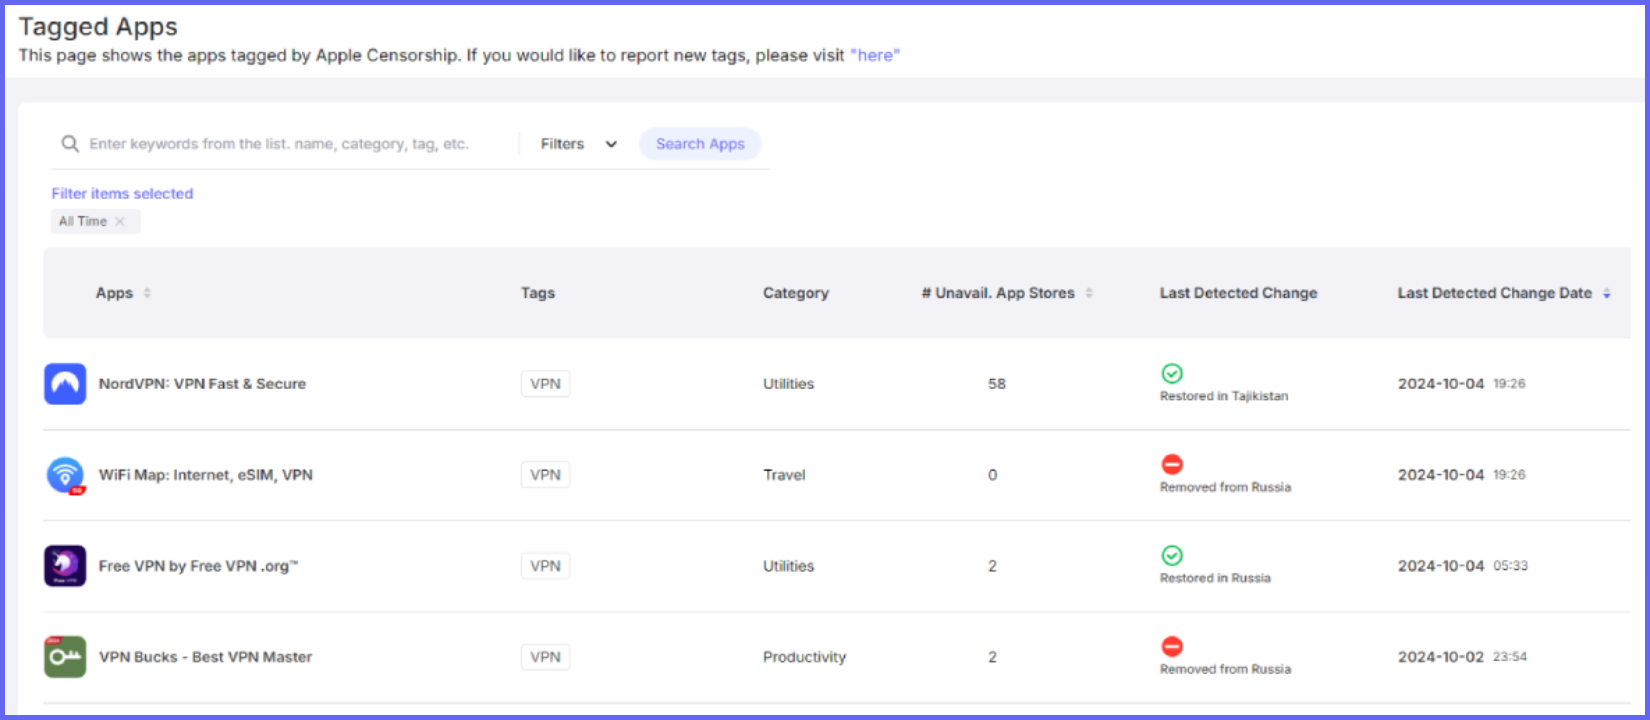Screen dimensions: 1650x720
Task: Click the Search Apps button
Action: pos(700,144)
